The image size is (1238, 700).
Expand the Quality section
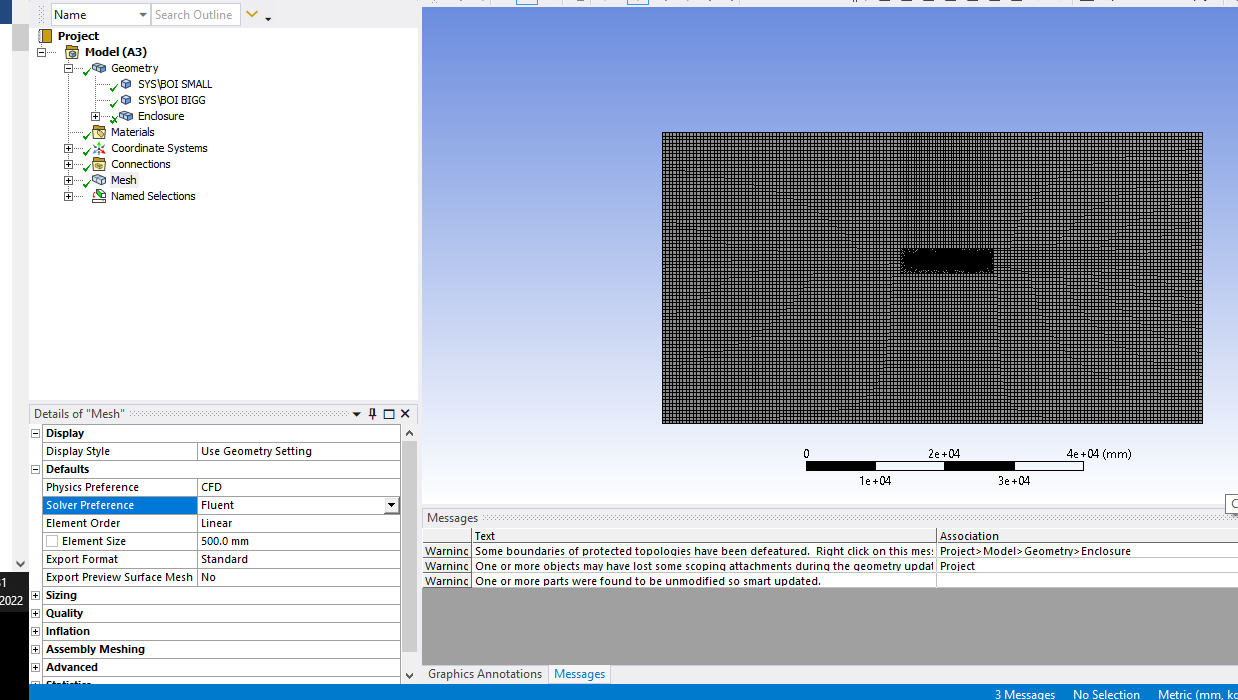pyautogui.click(x=36, y=613)
